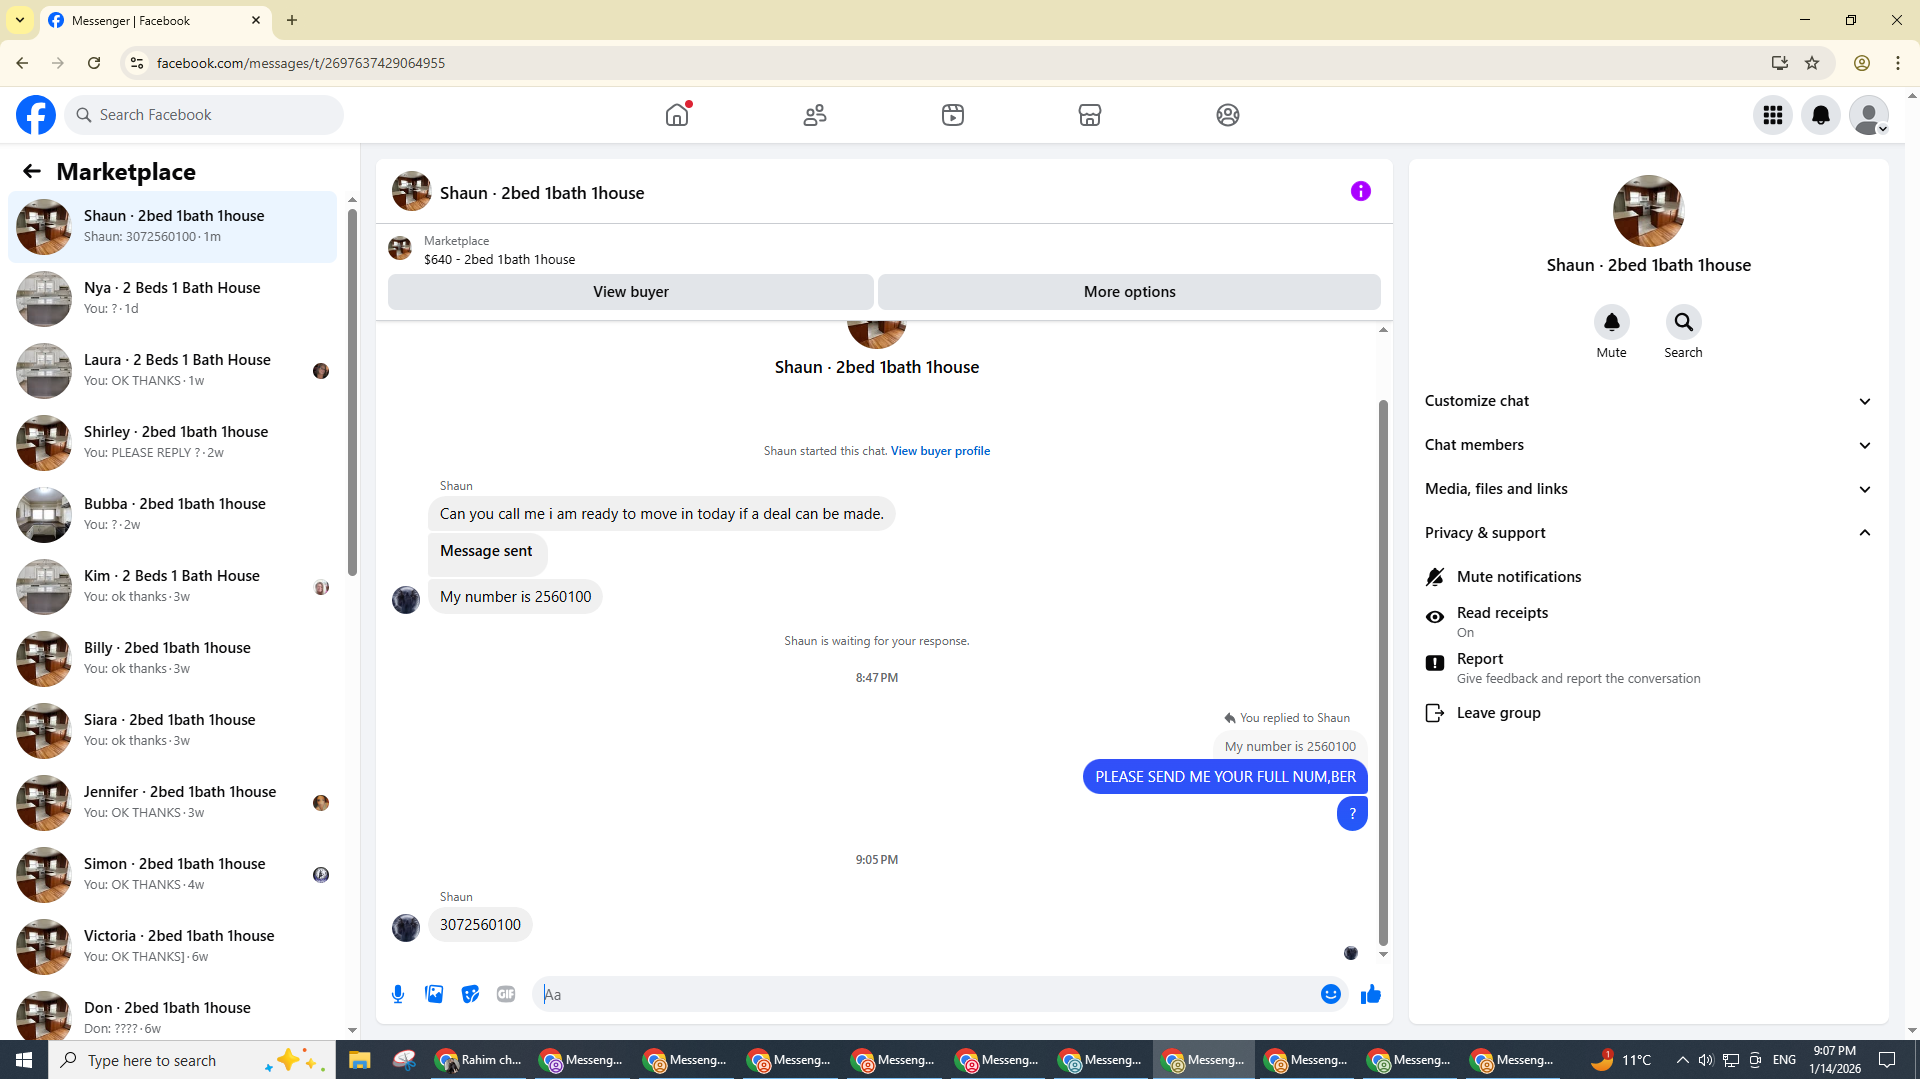This screenshot has width=1920, height=1079.
Task: Open Nya 2 Beds 1 Bath House chat
Action: tap(172, 298)
